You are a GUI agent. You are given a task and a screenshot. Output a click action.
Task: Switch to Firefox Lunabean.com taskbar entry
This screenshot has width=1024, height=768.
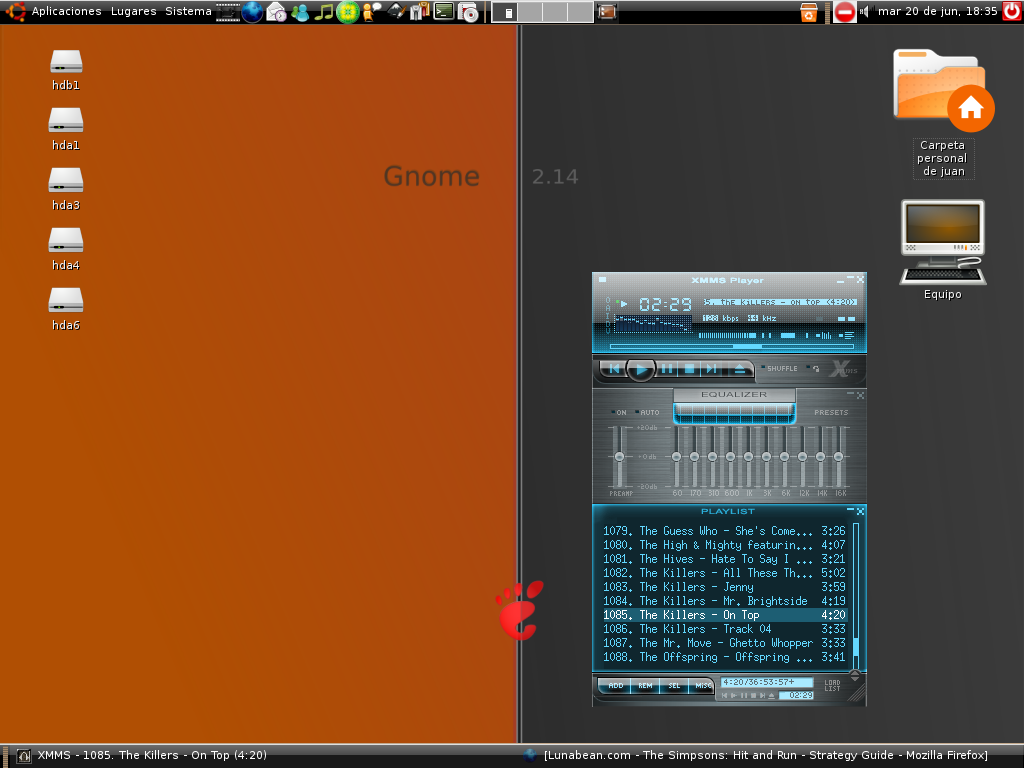click(x=758, y=755)
